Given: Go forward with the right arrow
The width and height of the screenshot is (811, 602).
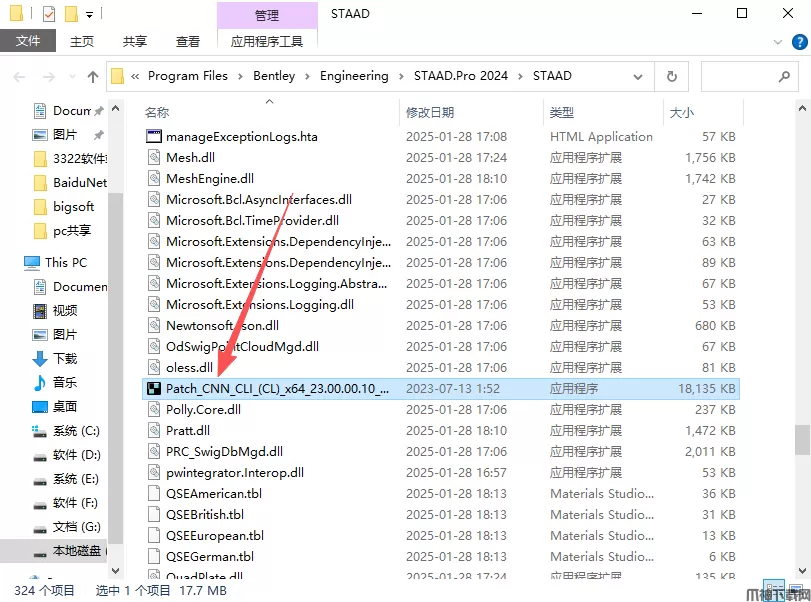Looking at the screenshot, I should (x=49, y=77).
